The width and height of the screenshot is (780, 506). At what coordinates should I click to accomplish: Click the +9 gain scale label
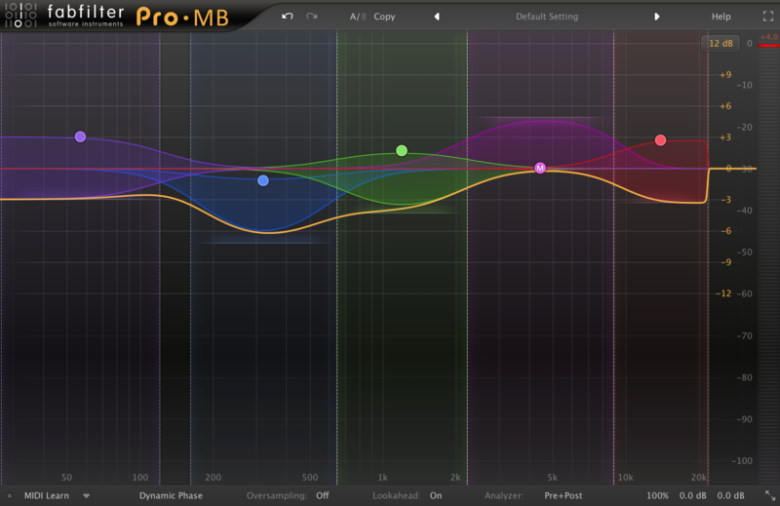pos(725,75)
